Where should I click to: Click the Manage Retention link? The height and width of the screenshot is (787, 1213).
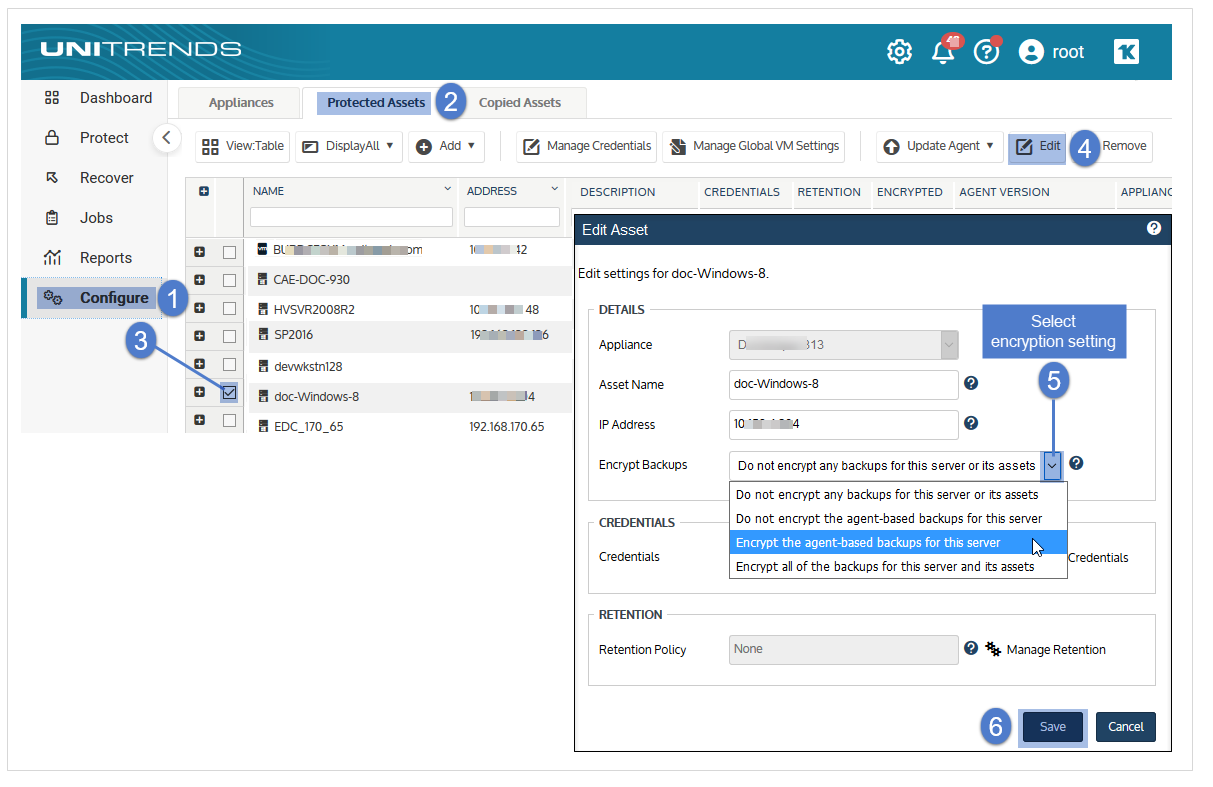1046,649
